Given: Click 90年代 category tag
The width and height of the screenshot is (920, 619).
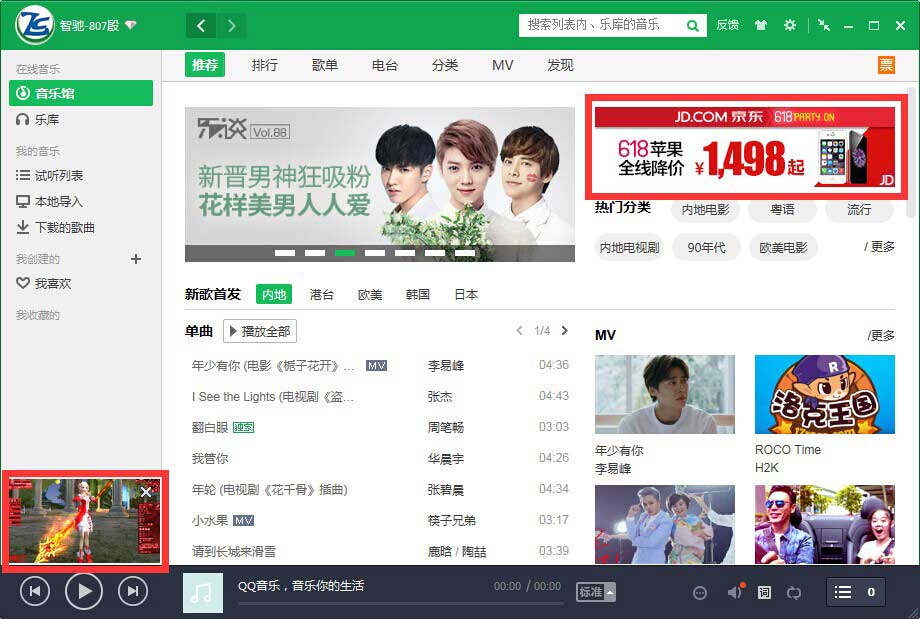Looking at the screenshot, I should pos(706,248).
